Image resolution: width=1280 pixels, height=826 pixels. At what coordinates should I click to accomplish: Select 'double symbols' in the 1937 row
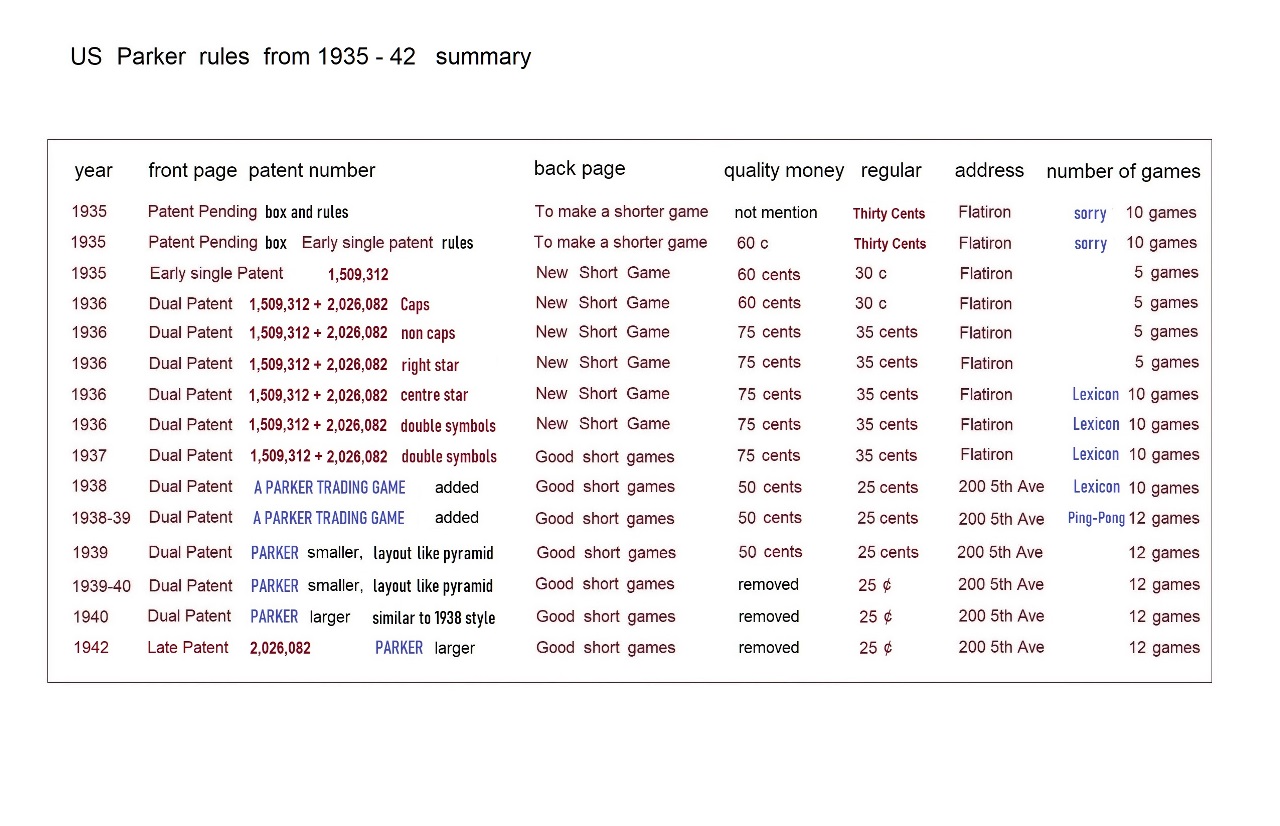[449, 457]
